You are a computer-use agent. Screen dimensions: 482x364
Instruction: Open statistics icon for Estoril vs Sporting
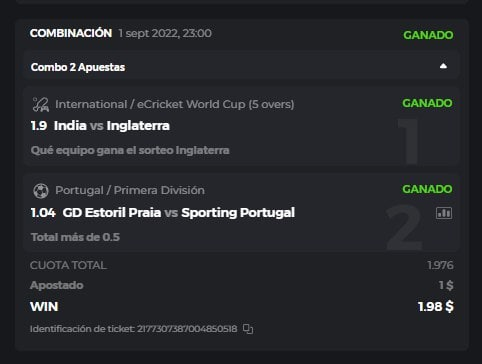(x=444, y=213)
